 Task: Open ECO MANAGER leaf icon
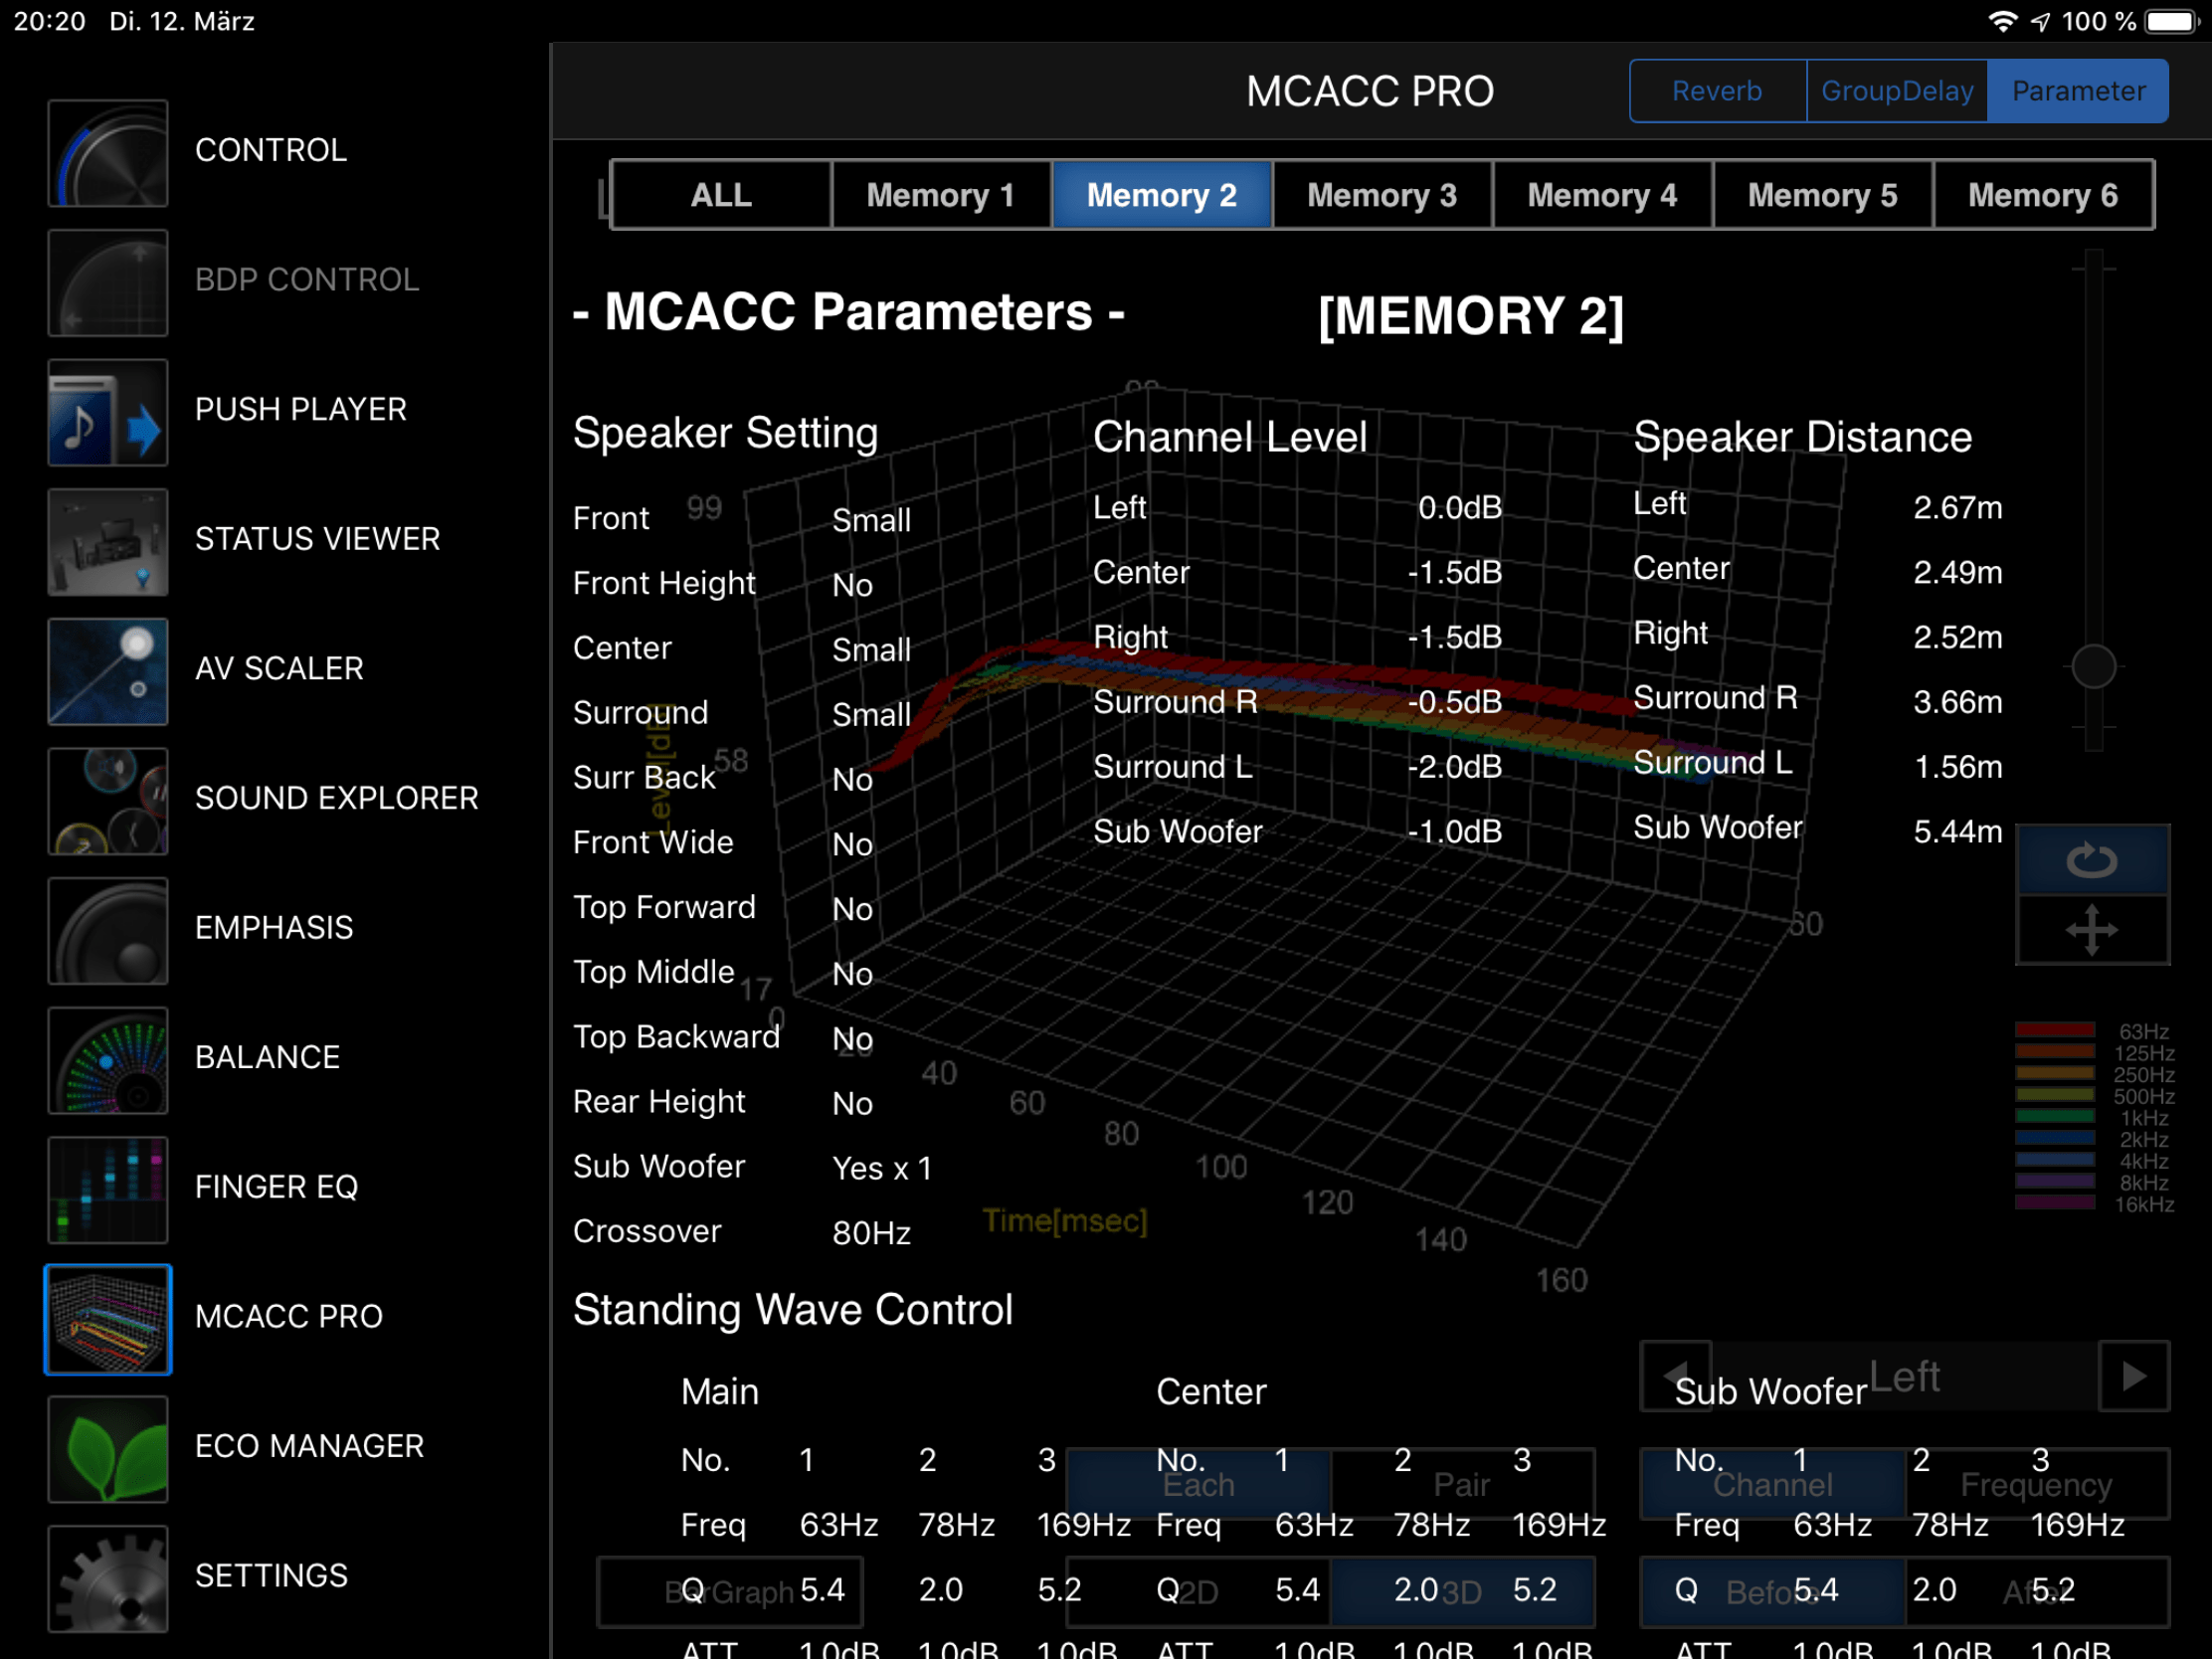pos(108,1448)
